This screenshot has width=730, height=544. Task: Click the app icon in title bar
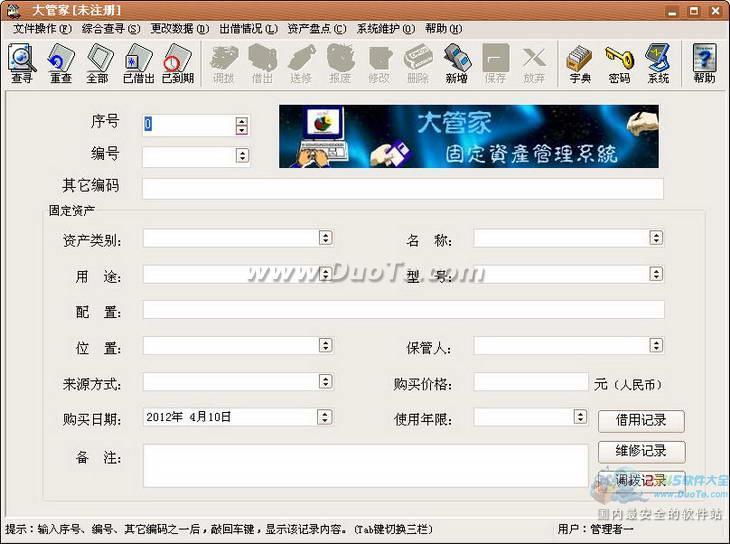[14, 10]
